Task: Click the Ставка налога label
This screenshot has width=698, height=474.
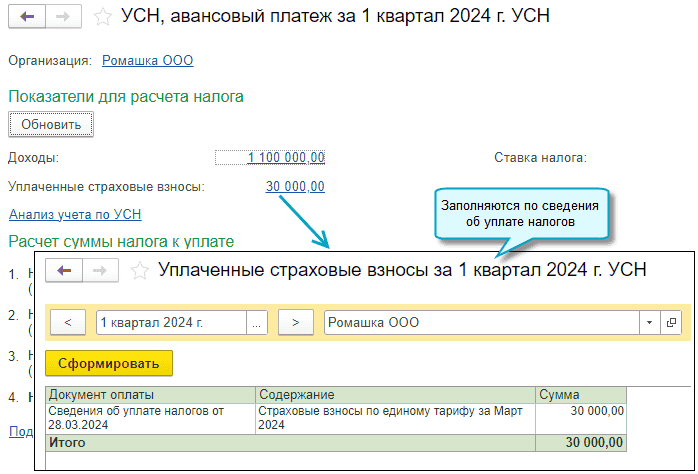Action: click(540, 158)
